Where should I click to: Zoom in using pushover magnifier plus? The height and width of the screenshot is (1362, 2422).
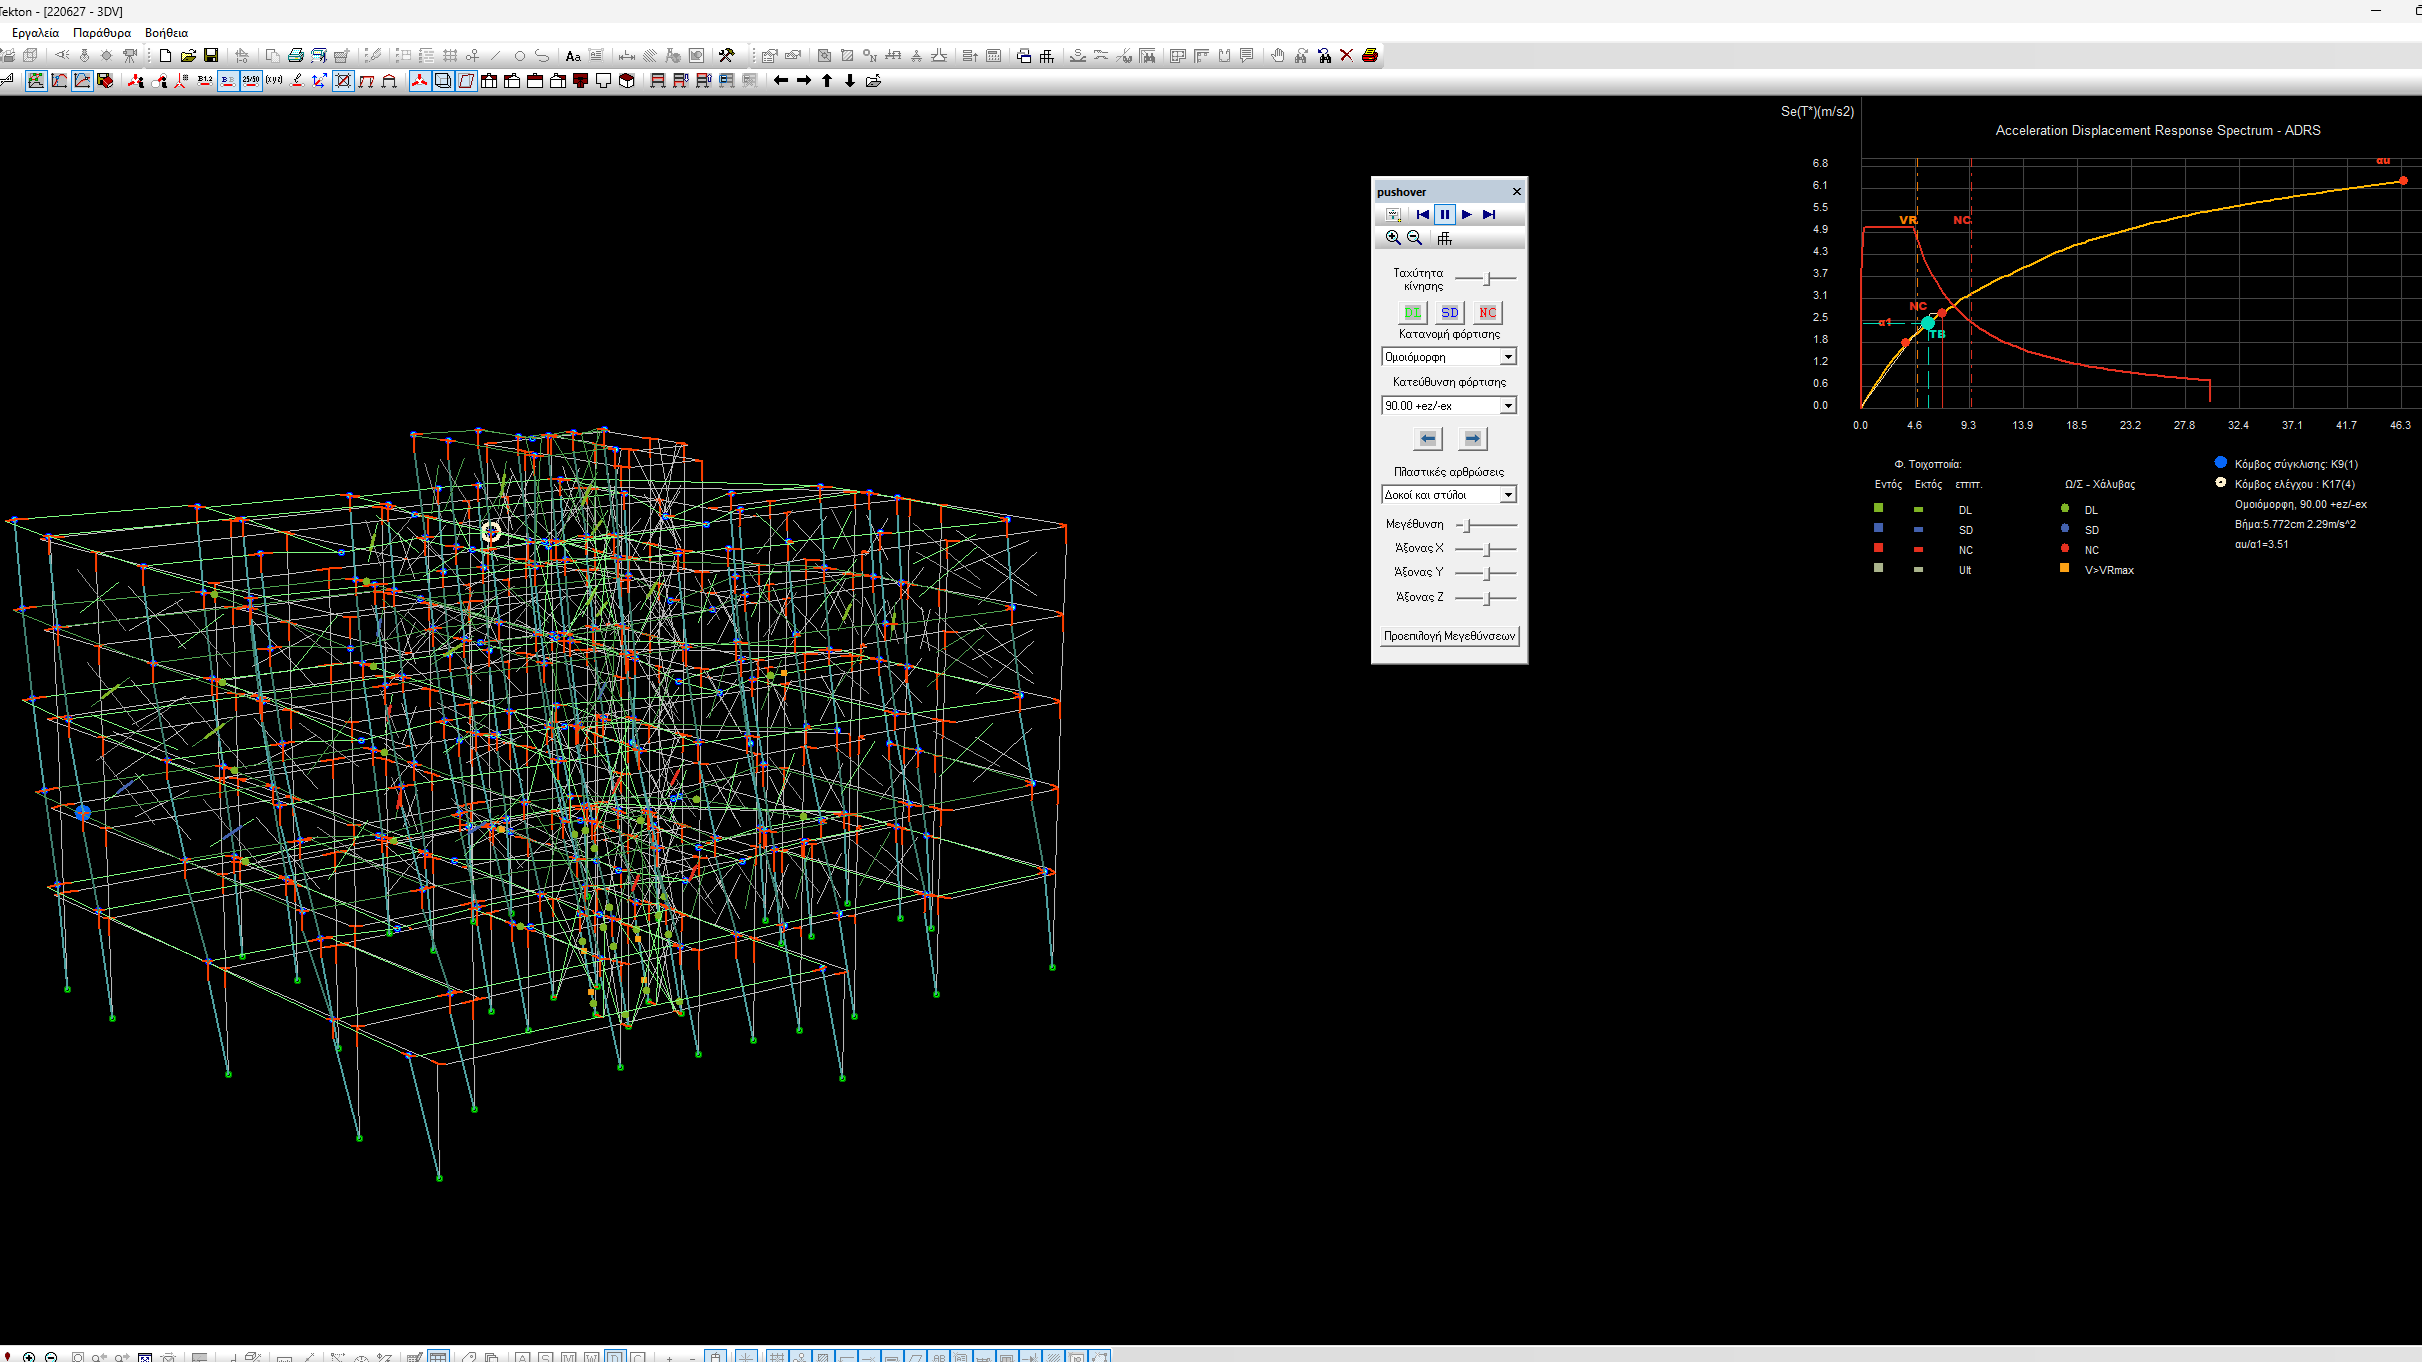[x=1393, y=238]
